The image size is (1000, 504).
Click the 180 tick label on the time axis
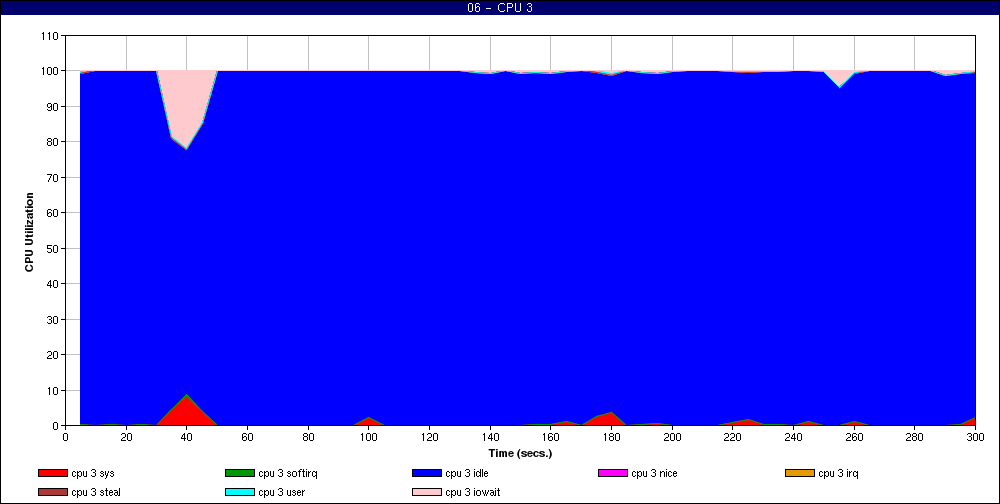611,437
